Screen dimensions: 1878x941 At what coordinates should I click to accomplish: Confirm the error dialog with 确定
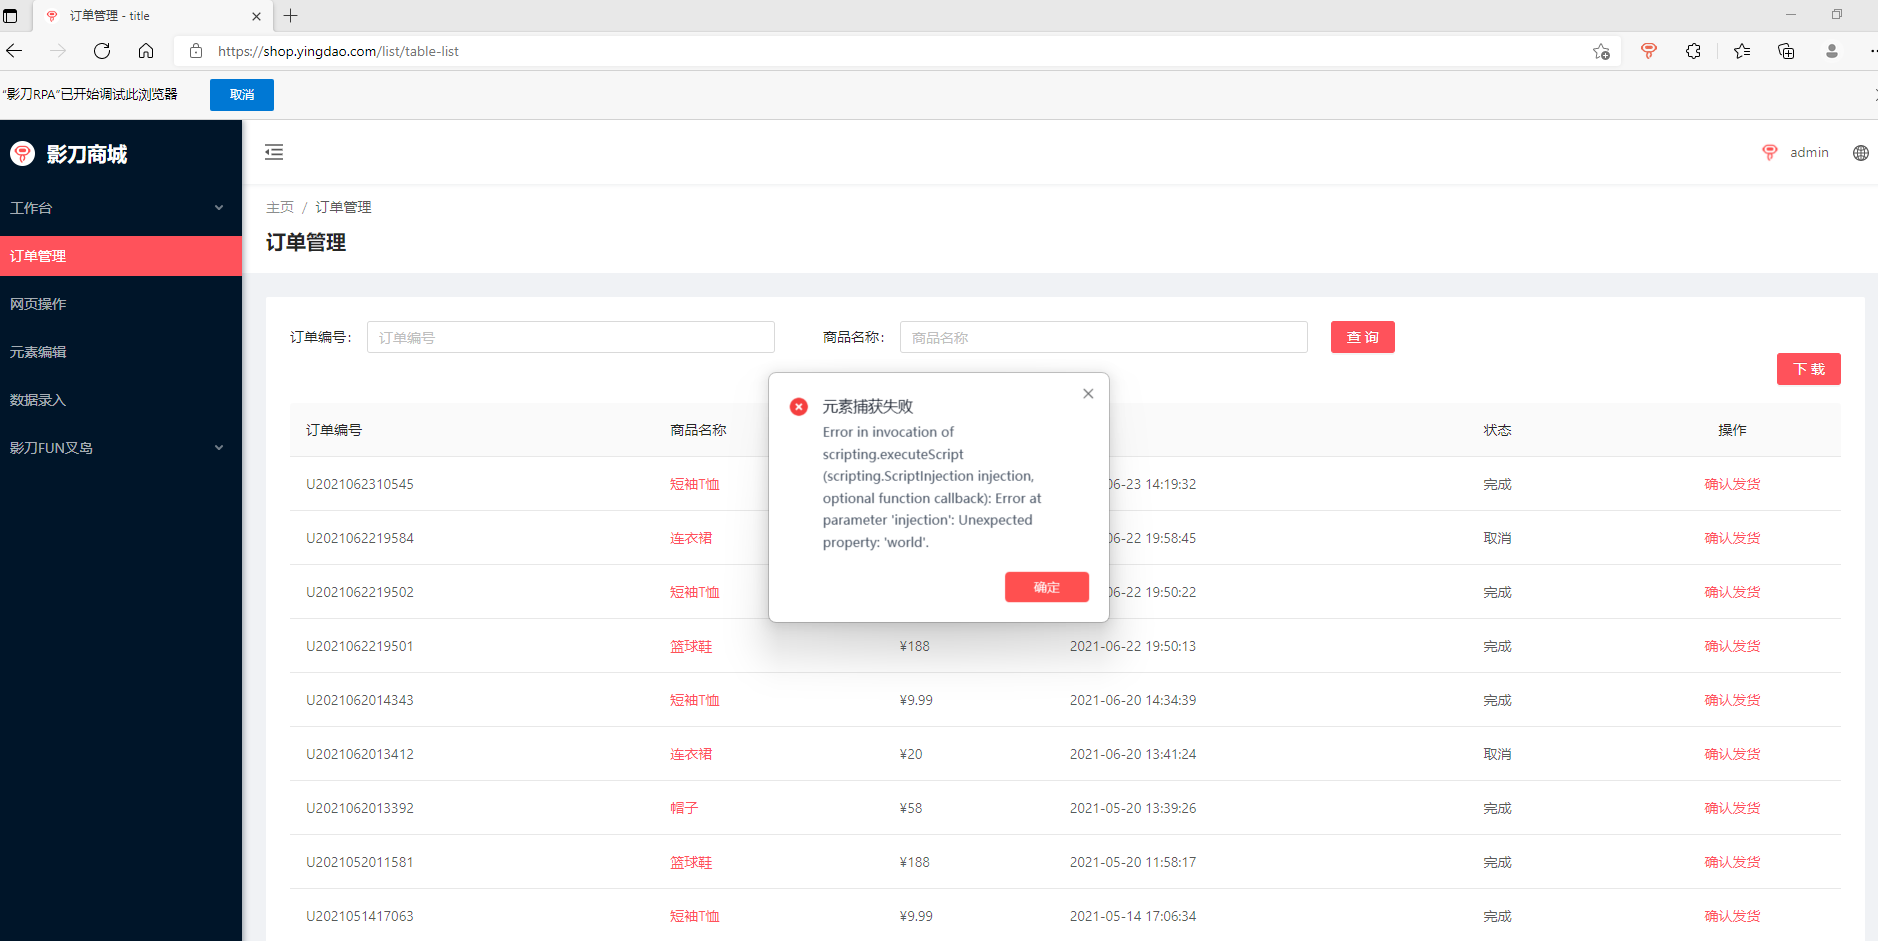1046,587
